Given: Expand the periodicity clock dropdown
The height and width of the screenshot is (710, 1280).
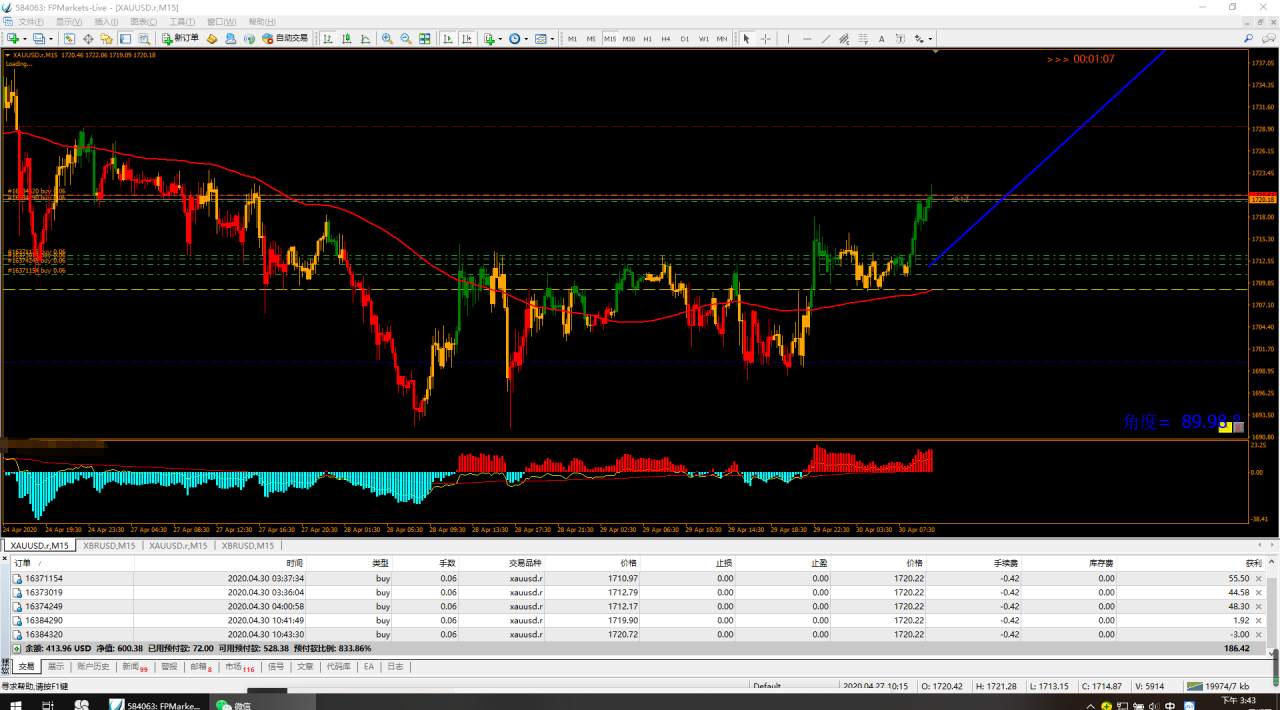Looking at the screenshot, I should point(526,39).
